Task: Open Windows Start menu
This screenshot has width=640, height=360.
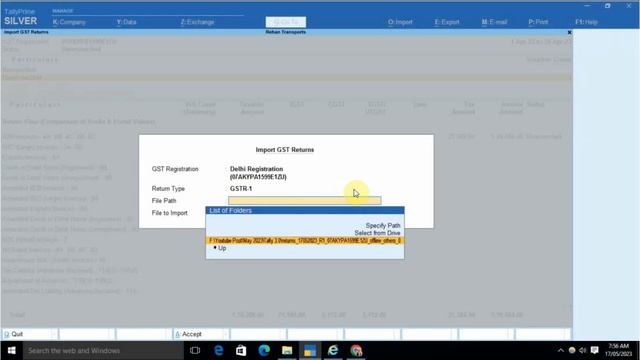Action: coord(11,351)
